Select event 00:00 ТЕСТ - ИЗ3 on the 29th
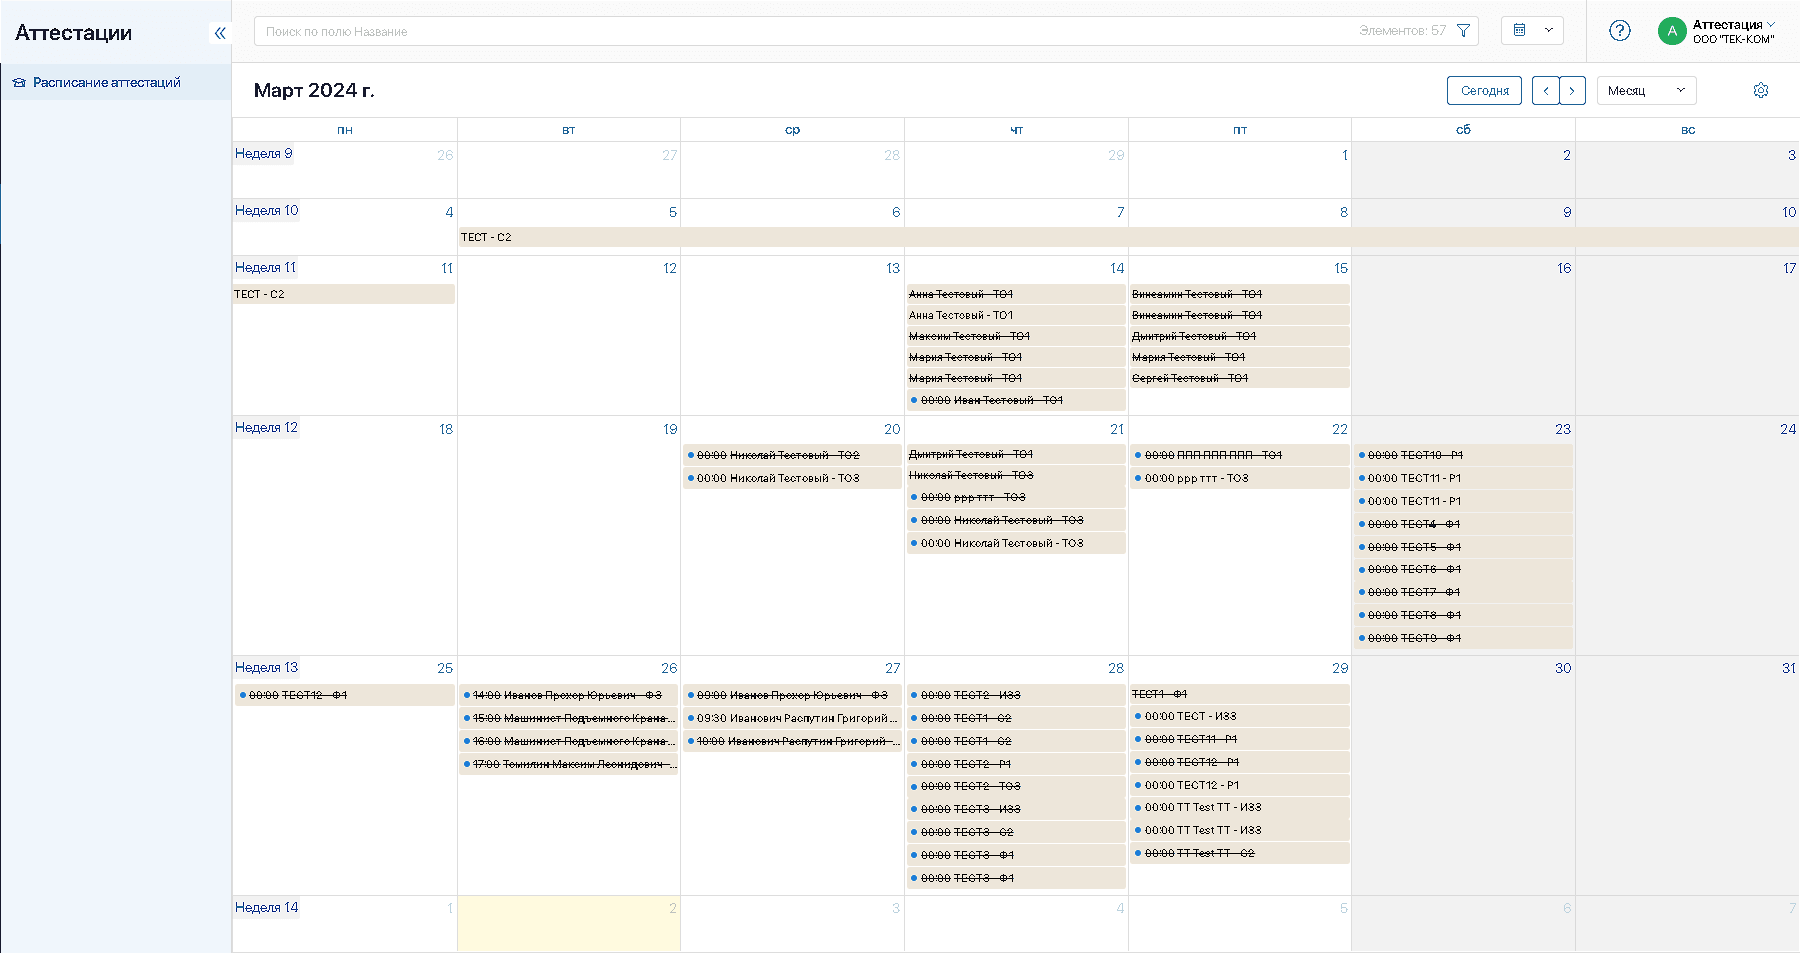 click(1190, 717)
